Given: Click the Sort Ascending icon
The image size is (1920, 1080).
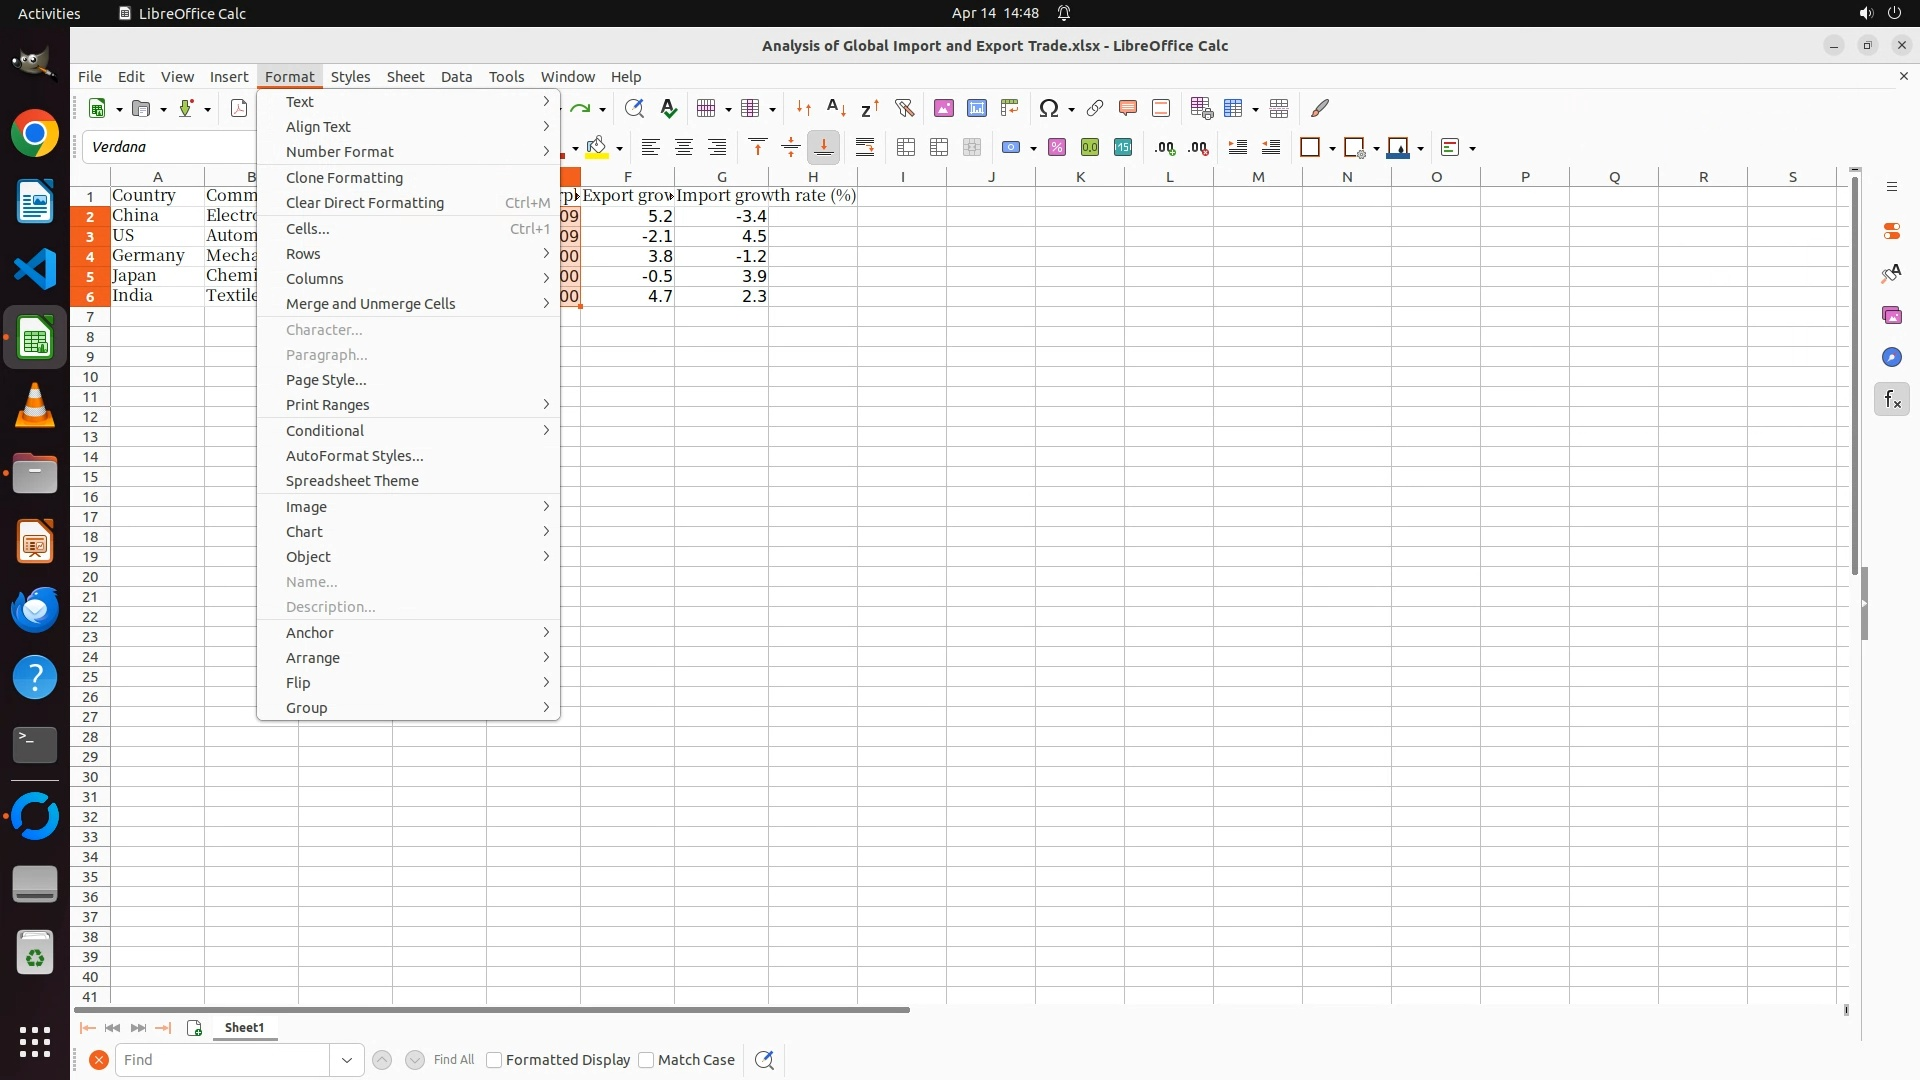Looking at the screenshot, I should point(836,108).
